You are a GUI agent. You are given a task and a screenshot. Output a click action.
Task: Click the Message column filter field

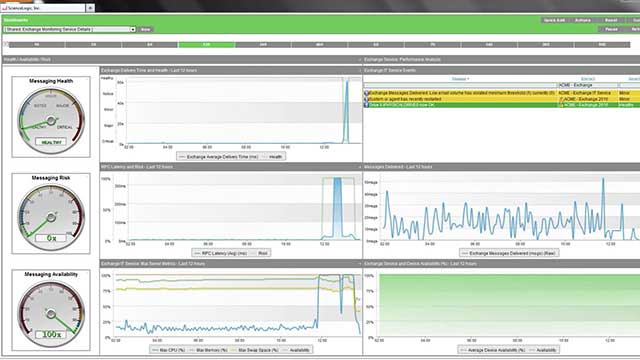[460, 85]
